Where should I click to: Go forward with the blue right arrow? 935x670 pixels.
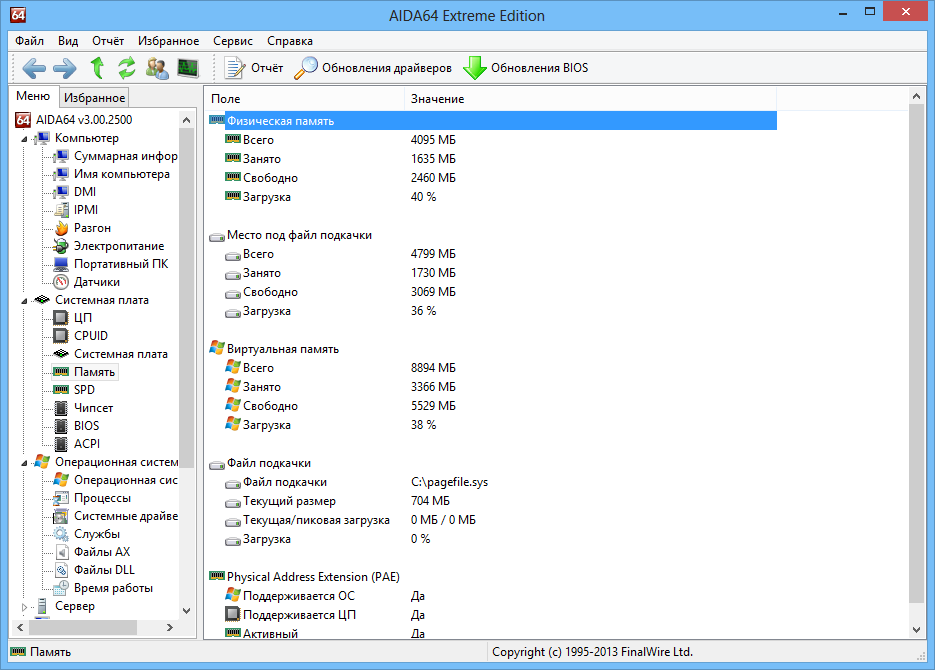click(64, 68)
